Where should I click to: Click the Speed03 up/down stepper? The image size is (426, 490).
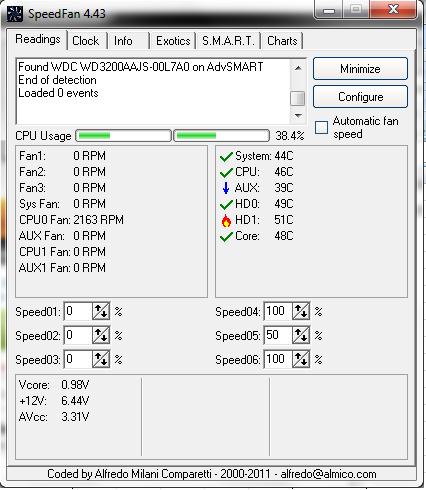click(x=101, y=359)
